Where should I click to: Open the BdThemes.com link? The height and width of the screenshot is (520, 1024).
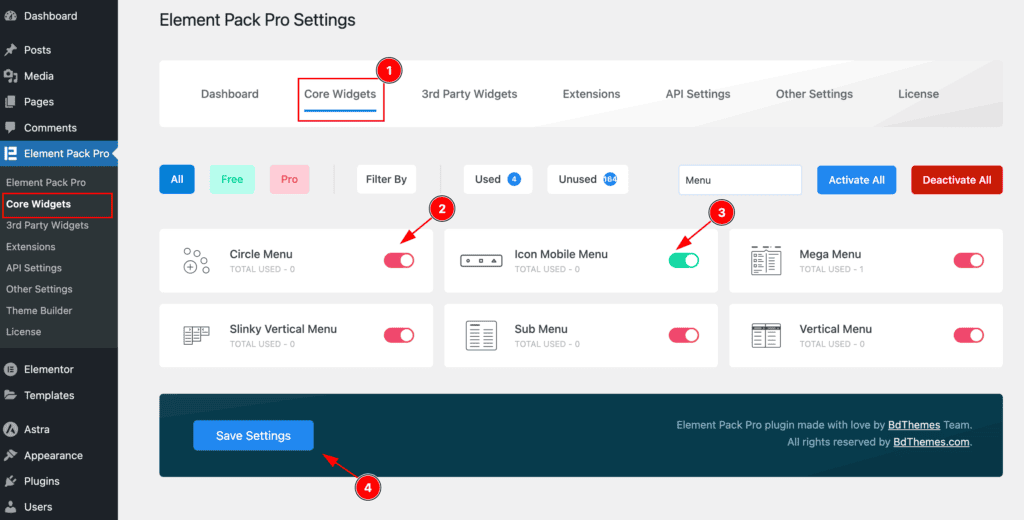coord(932,442)
